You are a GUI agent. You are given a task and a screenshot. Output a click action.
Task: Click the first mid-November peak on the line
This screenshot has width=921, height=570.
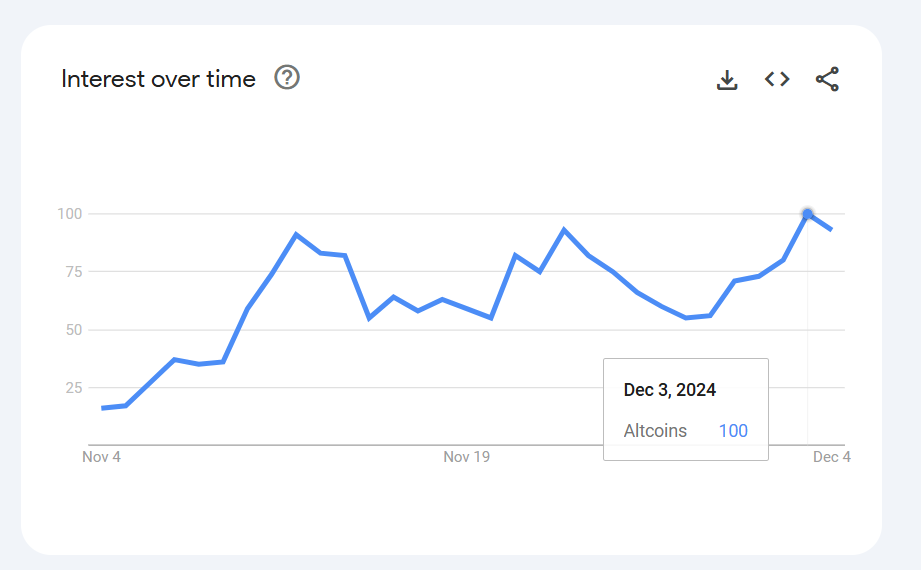[x=296, y=234]
